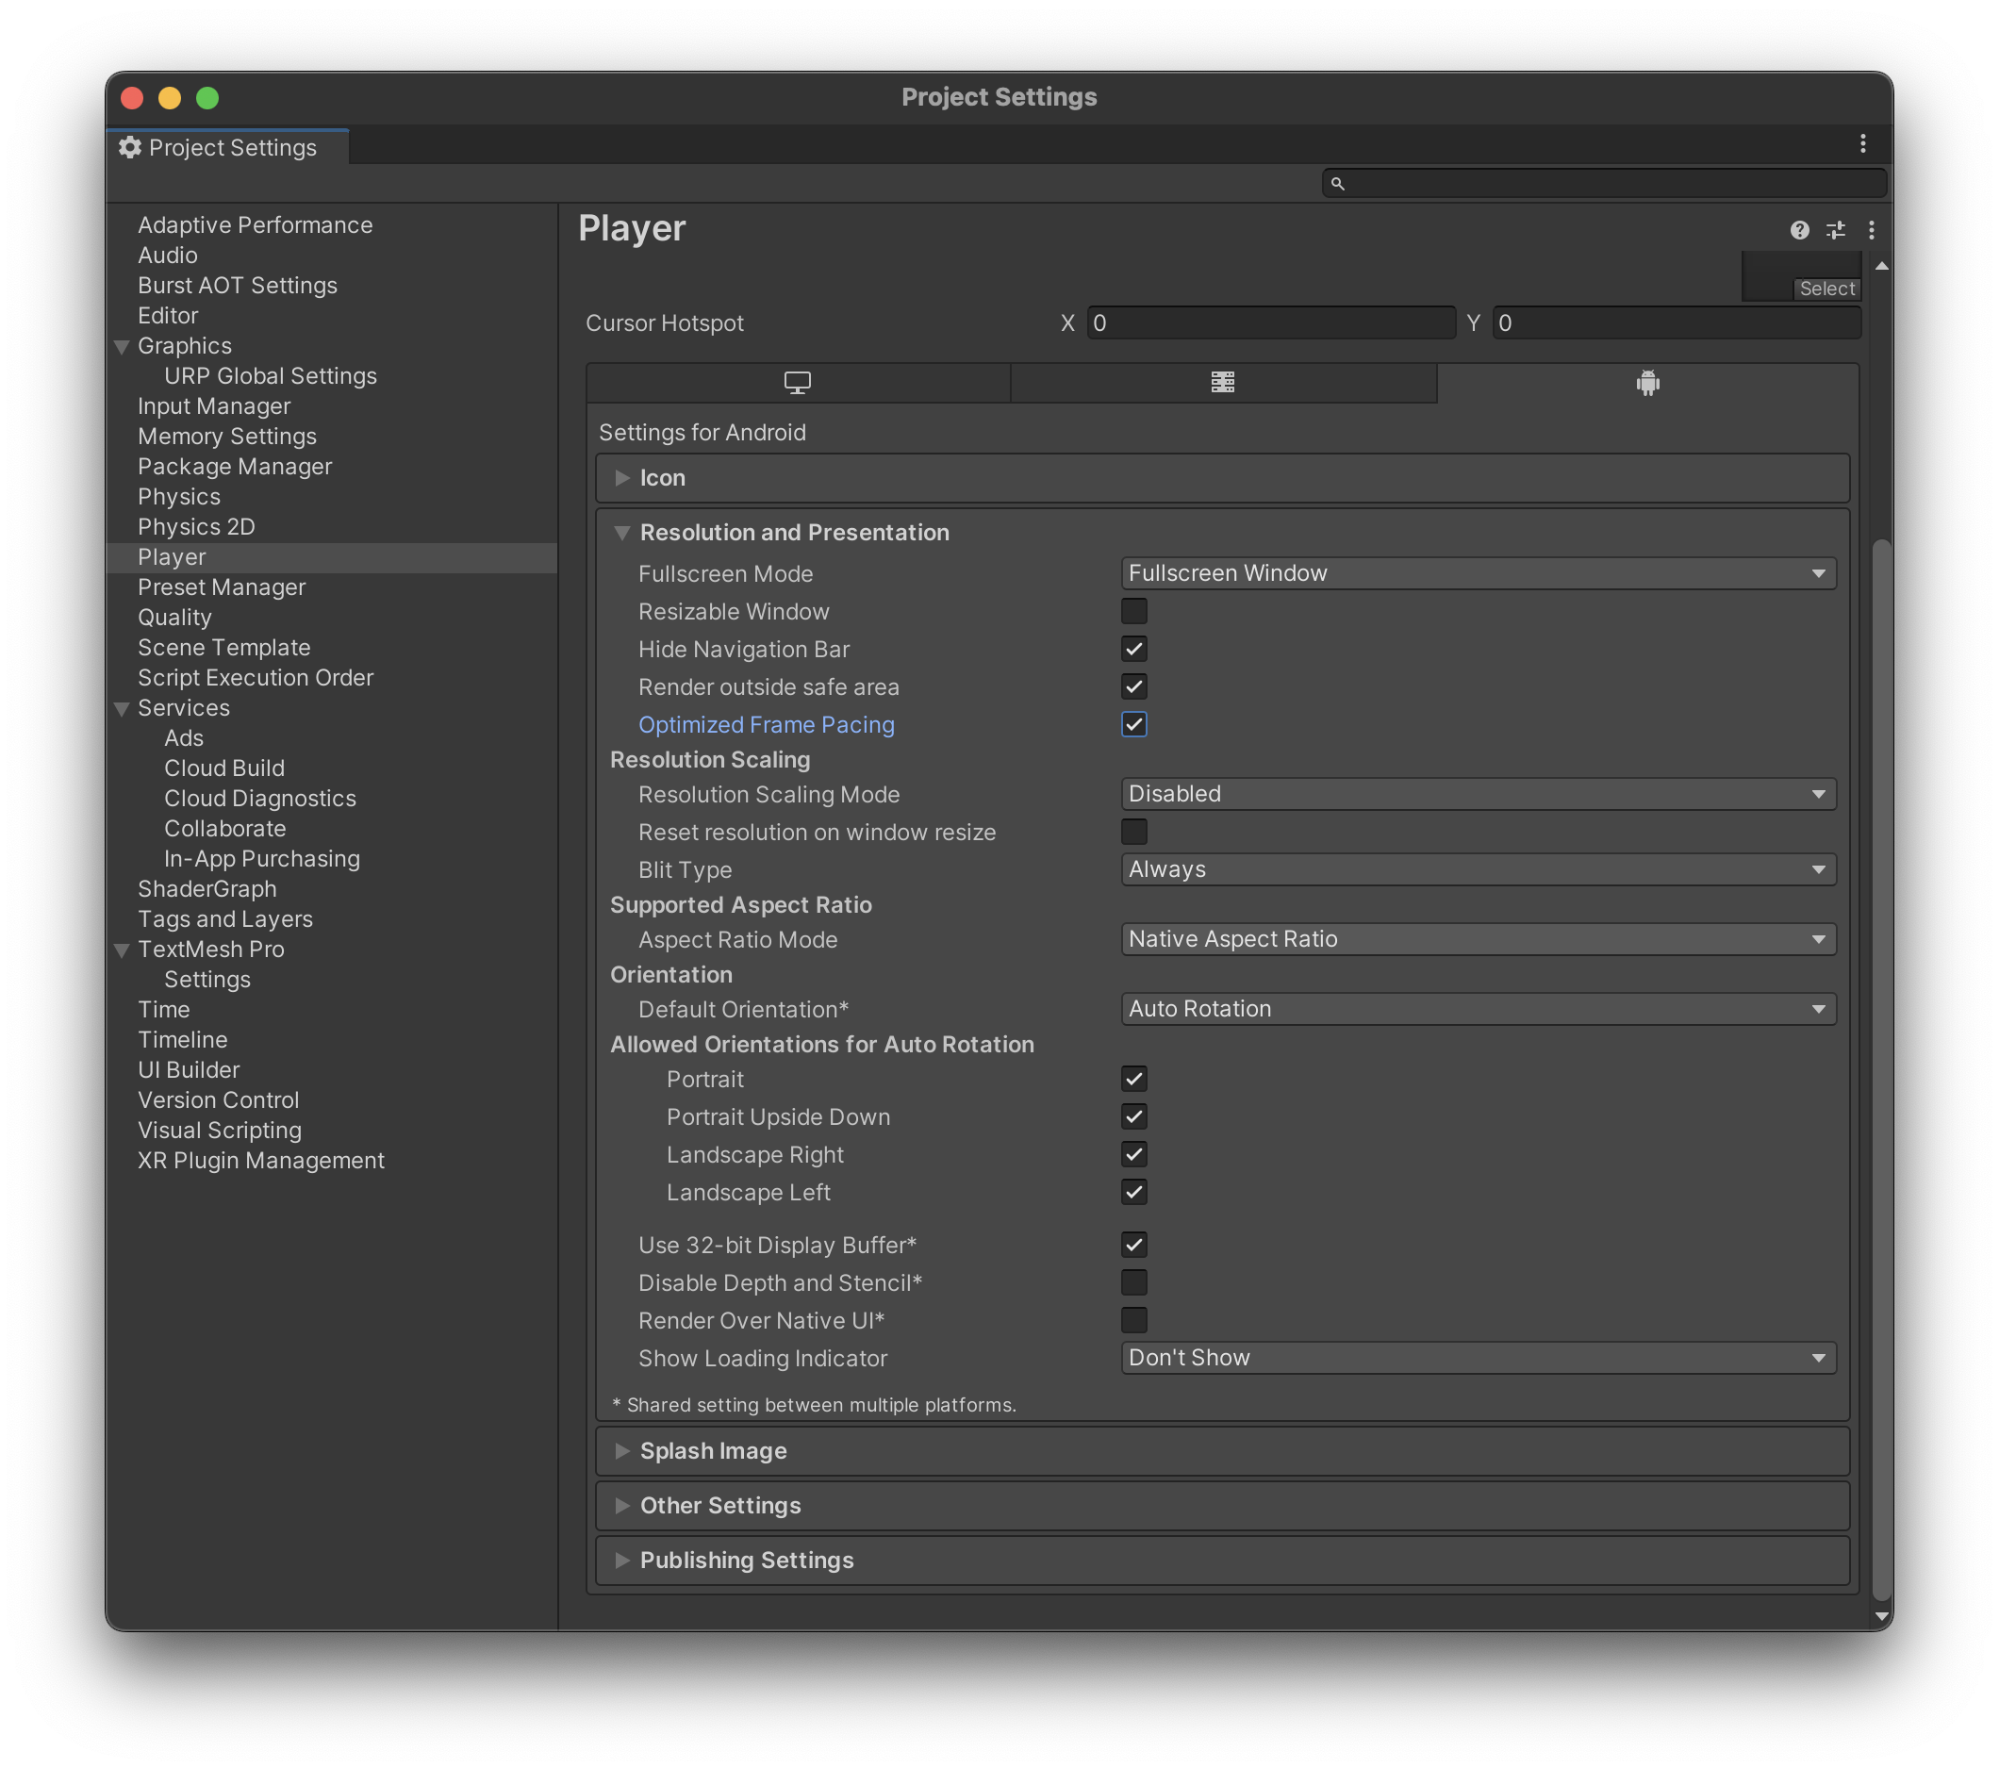Expand the Splash Image section
Image resolution: width=1999 pixels, height=1771 pixels.
click(x=621, y=1450)
